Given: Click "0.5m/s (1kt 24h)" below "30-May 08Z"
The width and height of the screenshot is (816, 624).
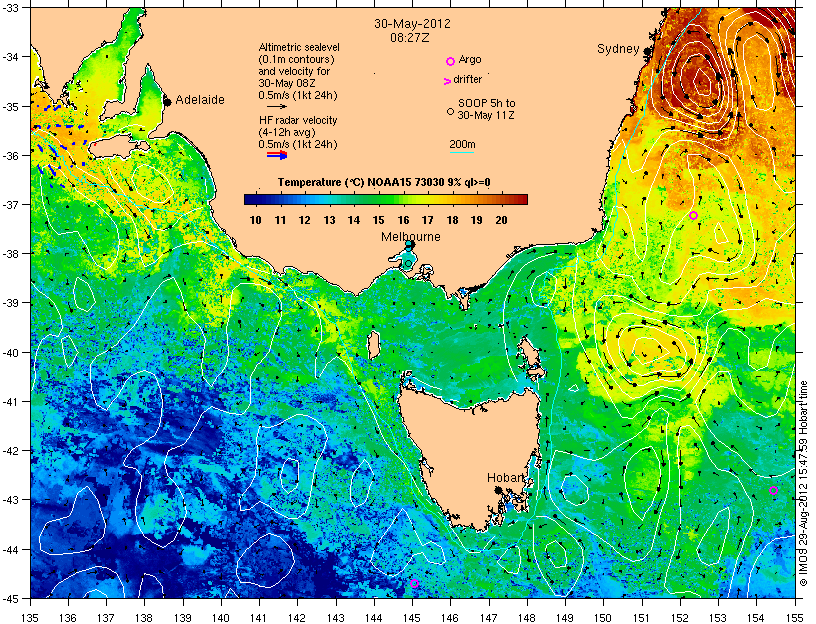Looking at the screenshot, I should (x=298, y=95).
